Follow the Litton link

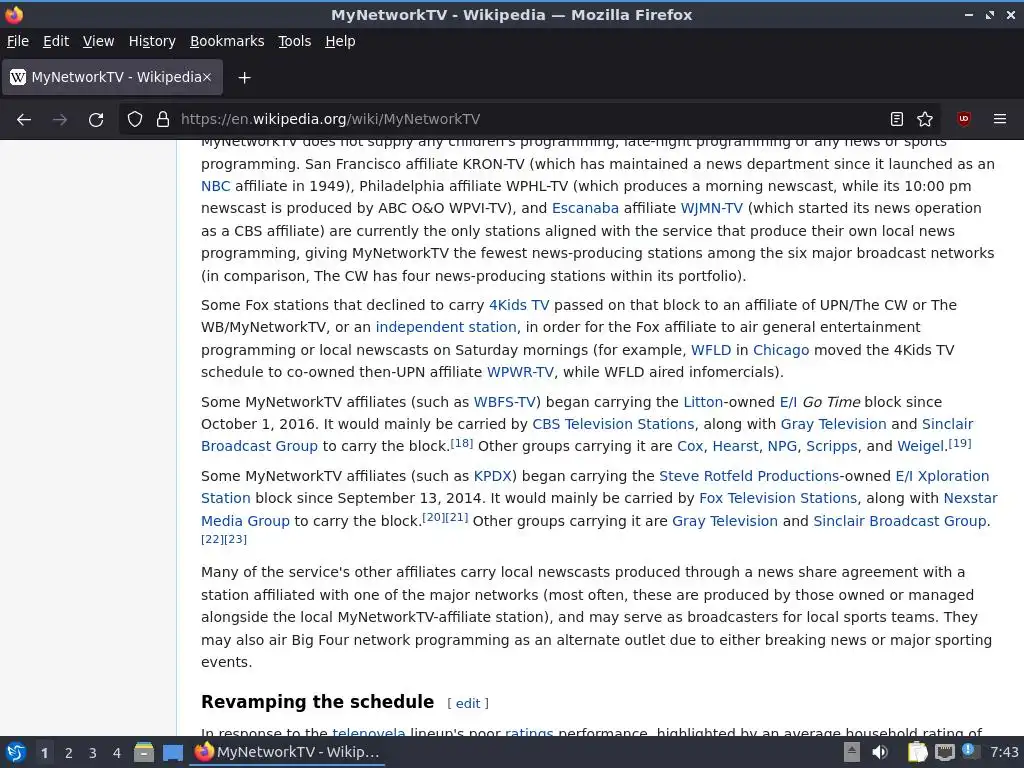(x=703, y=402)
